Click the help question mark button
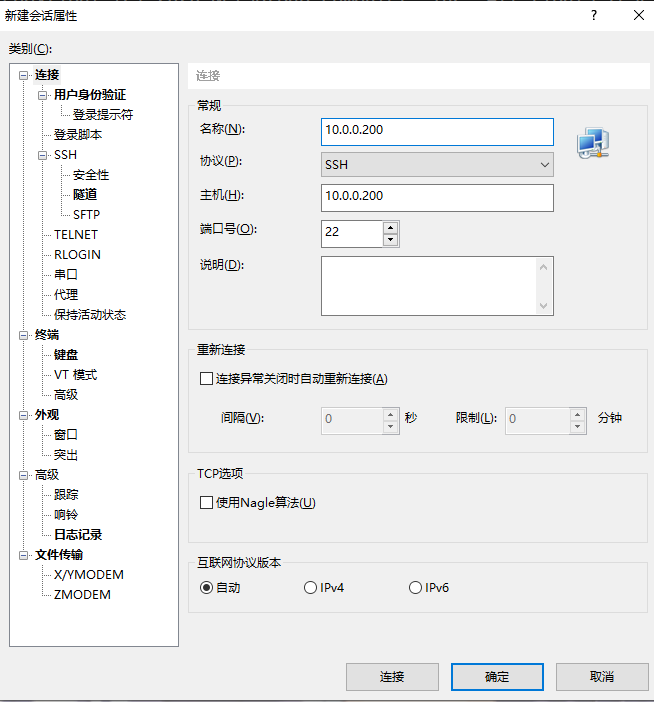The height and width of the screenshot is (702, 654). click(x=594, y=16)
